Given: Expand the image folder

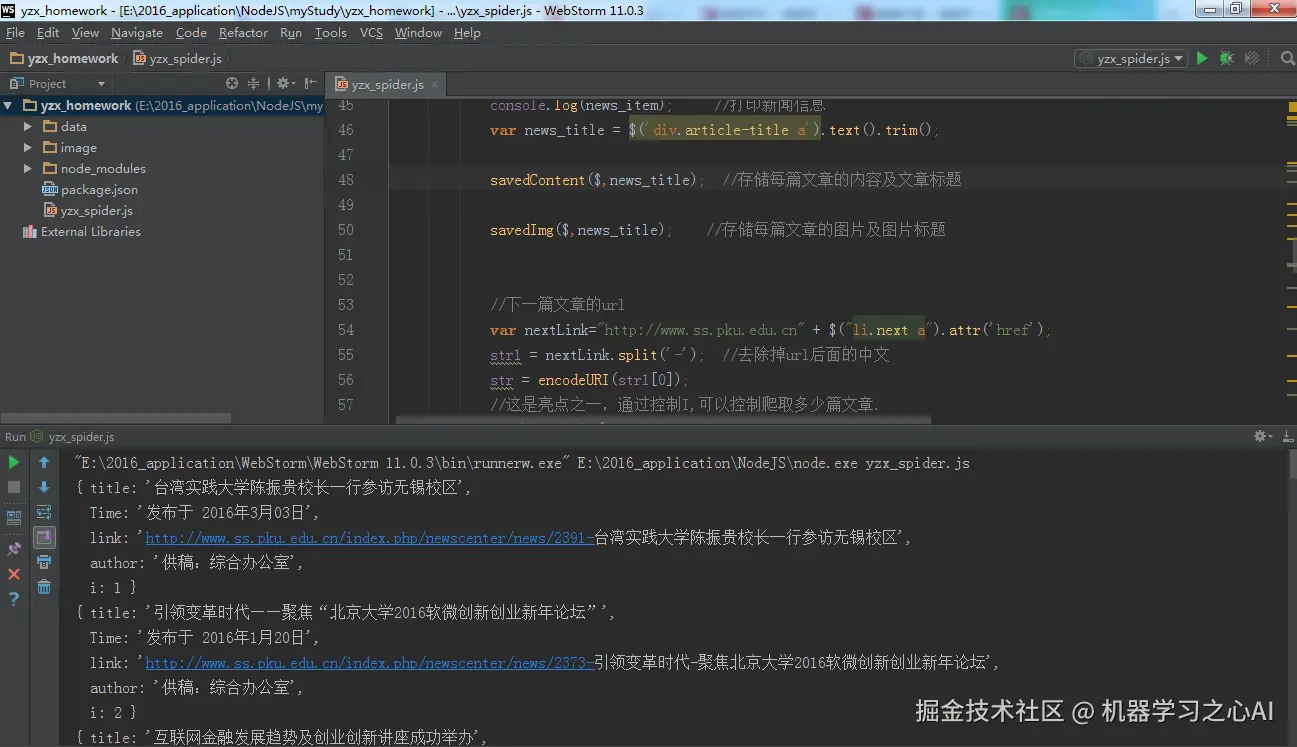Looking at the screenshot, I should pyautogui.click(x=28, y=148).
